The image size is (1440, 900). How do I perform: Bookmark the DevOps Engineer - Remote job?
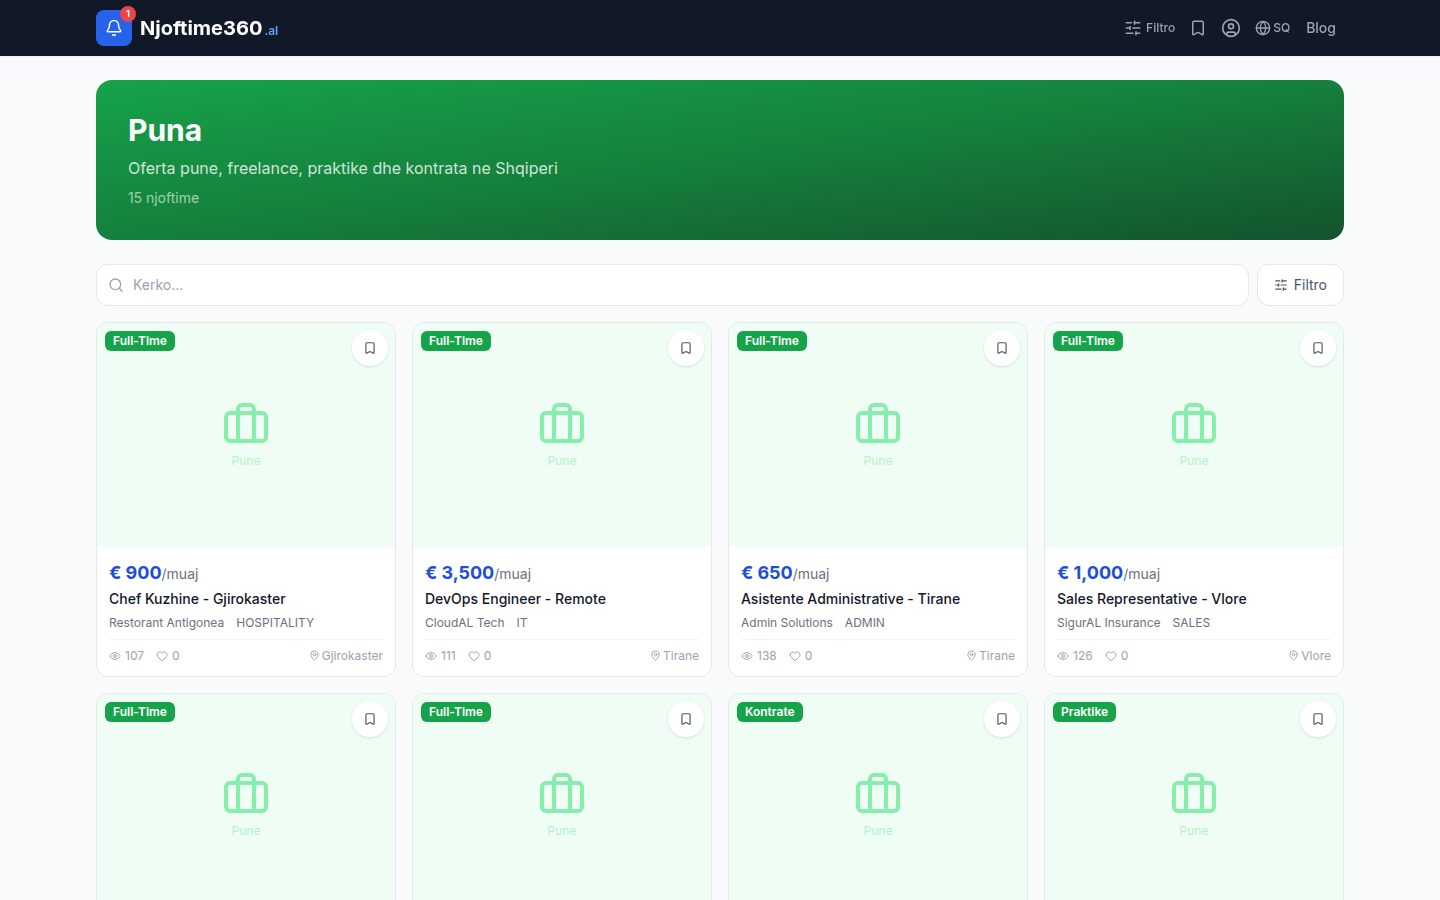pyautogui.click(x=686, y=348)
